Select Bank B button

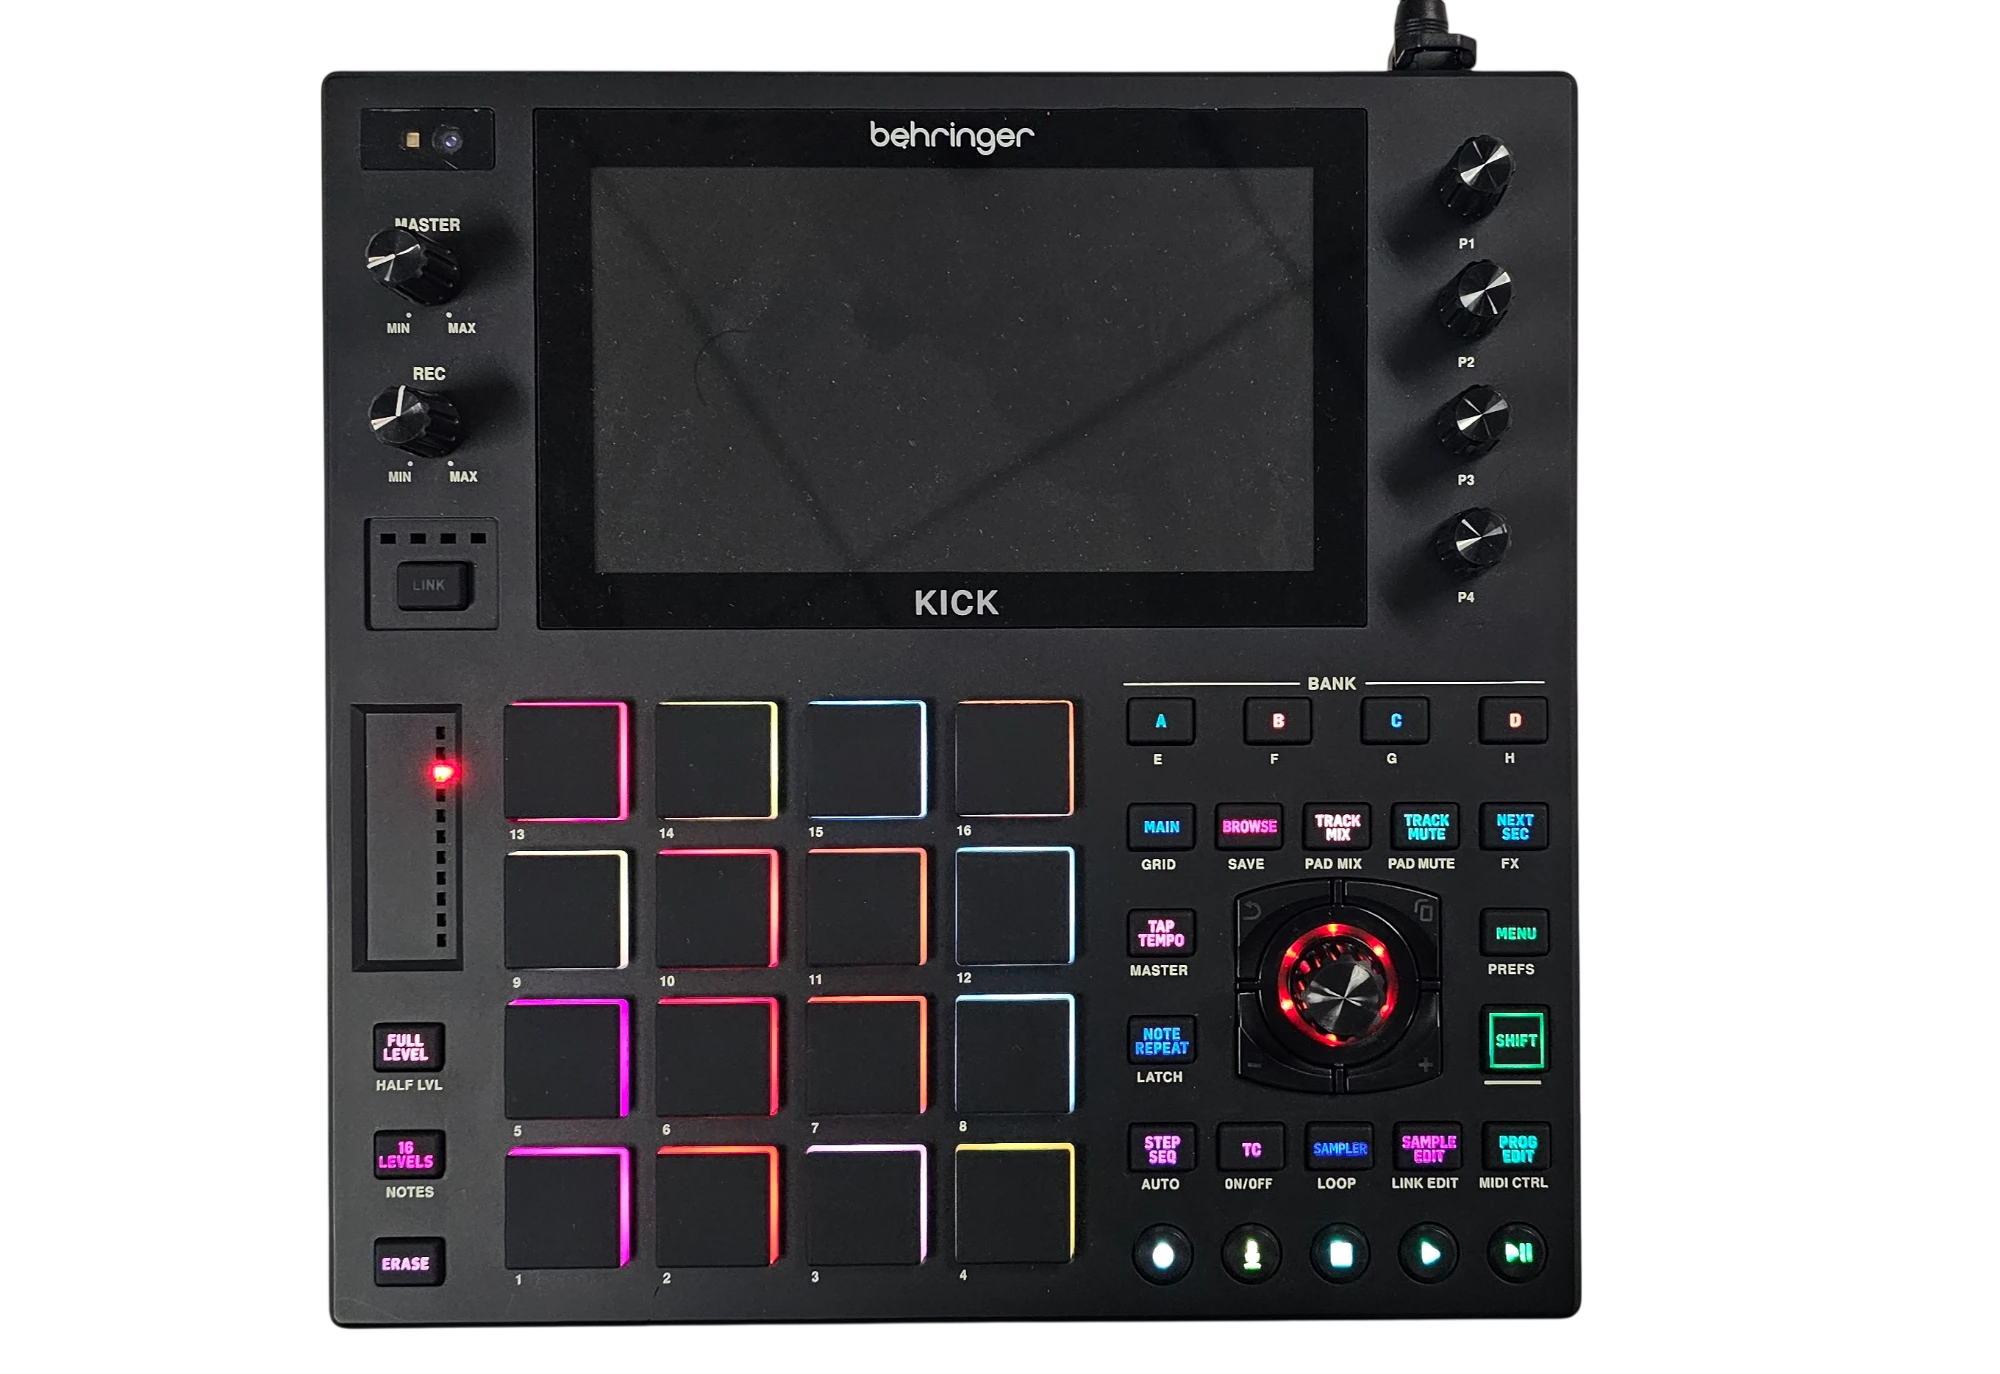coord(1278,721)
